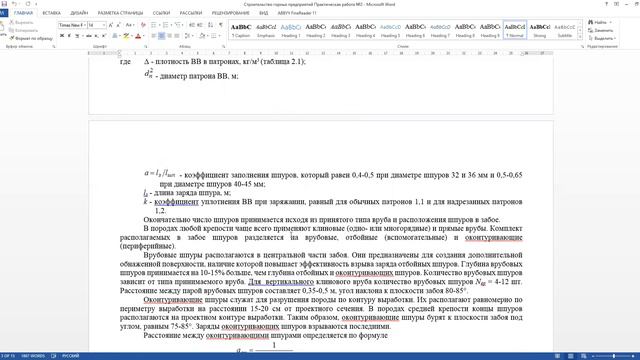Open the blue File menu button
The height and width of the screenshot is (360, 640).
(4, 13)
